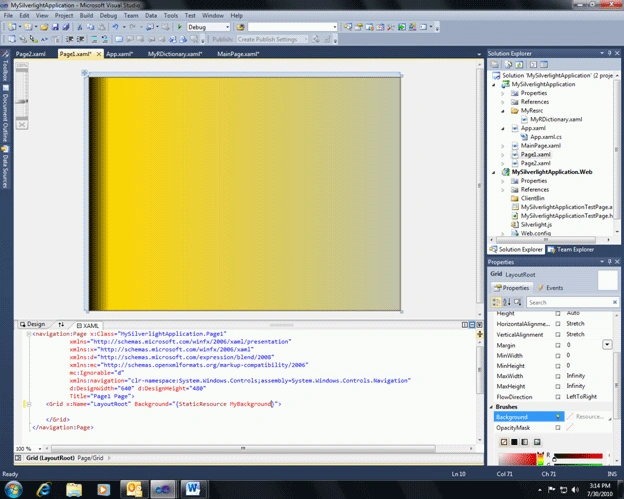Select brush type: no brush icon
The width and height of the screenshot is (624, 499).
click(504, 442)
